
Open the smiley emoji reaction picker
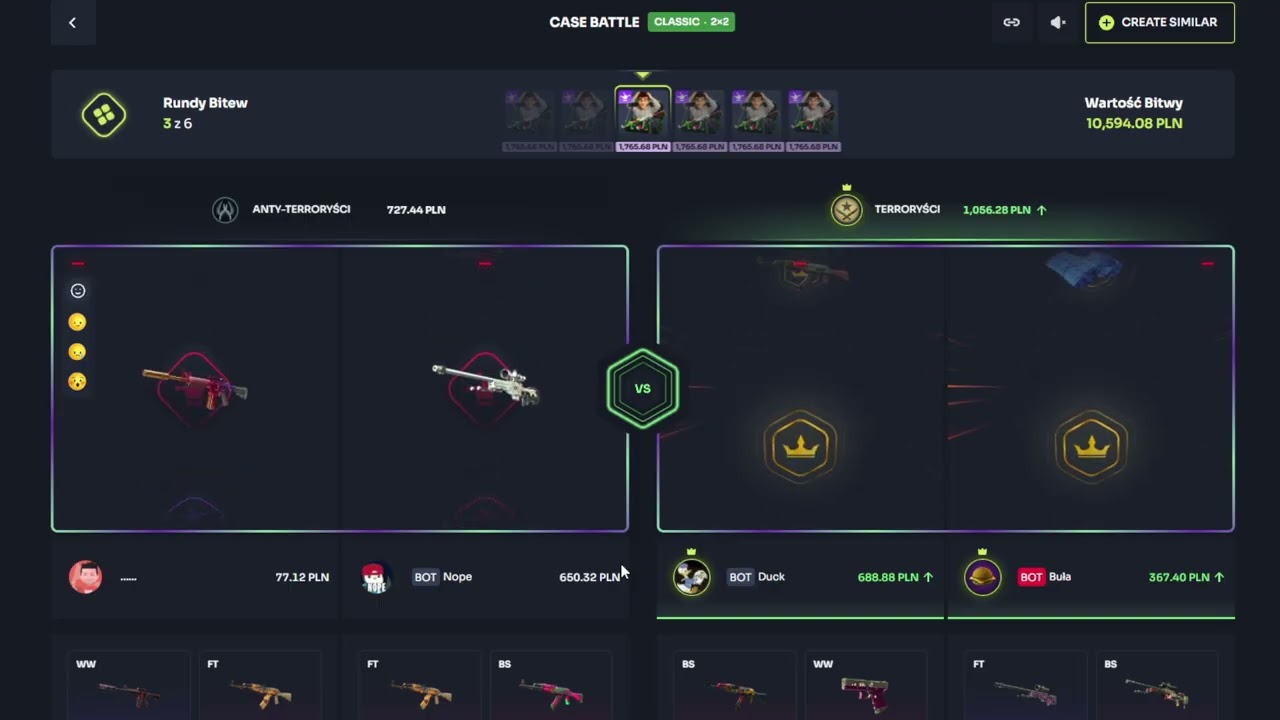click(78, 291)
